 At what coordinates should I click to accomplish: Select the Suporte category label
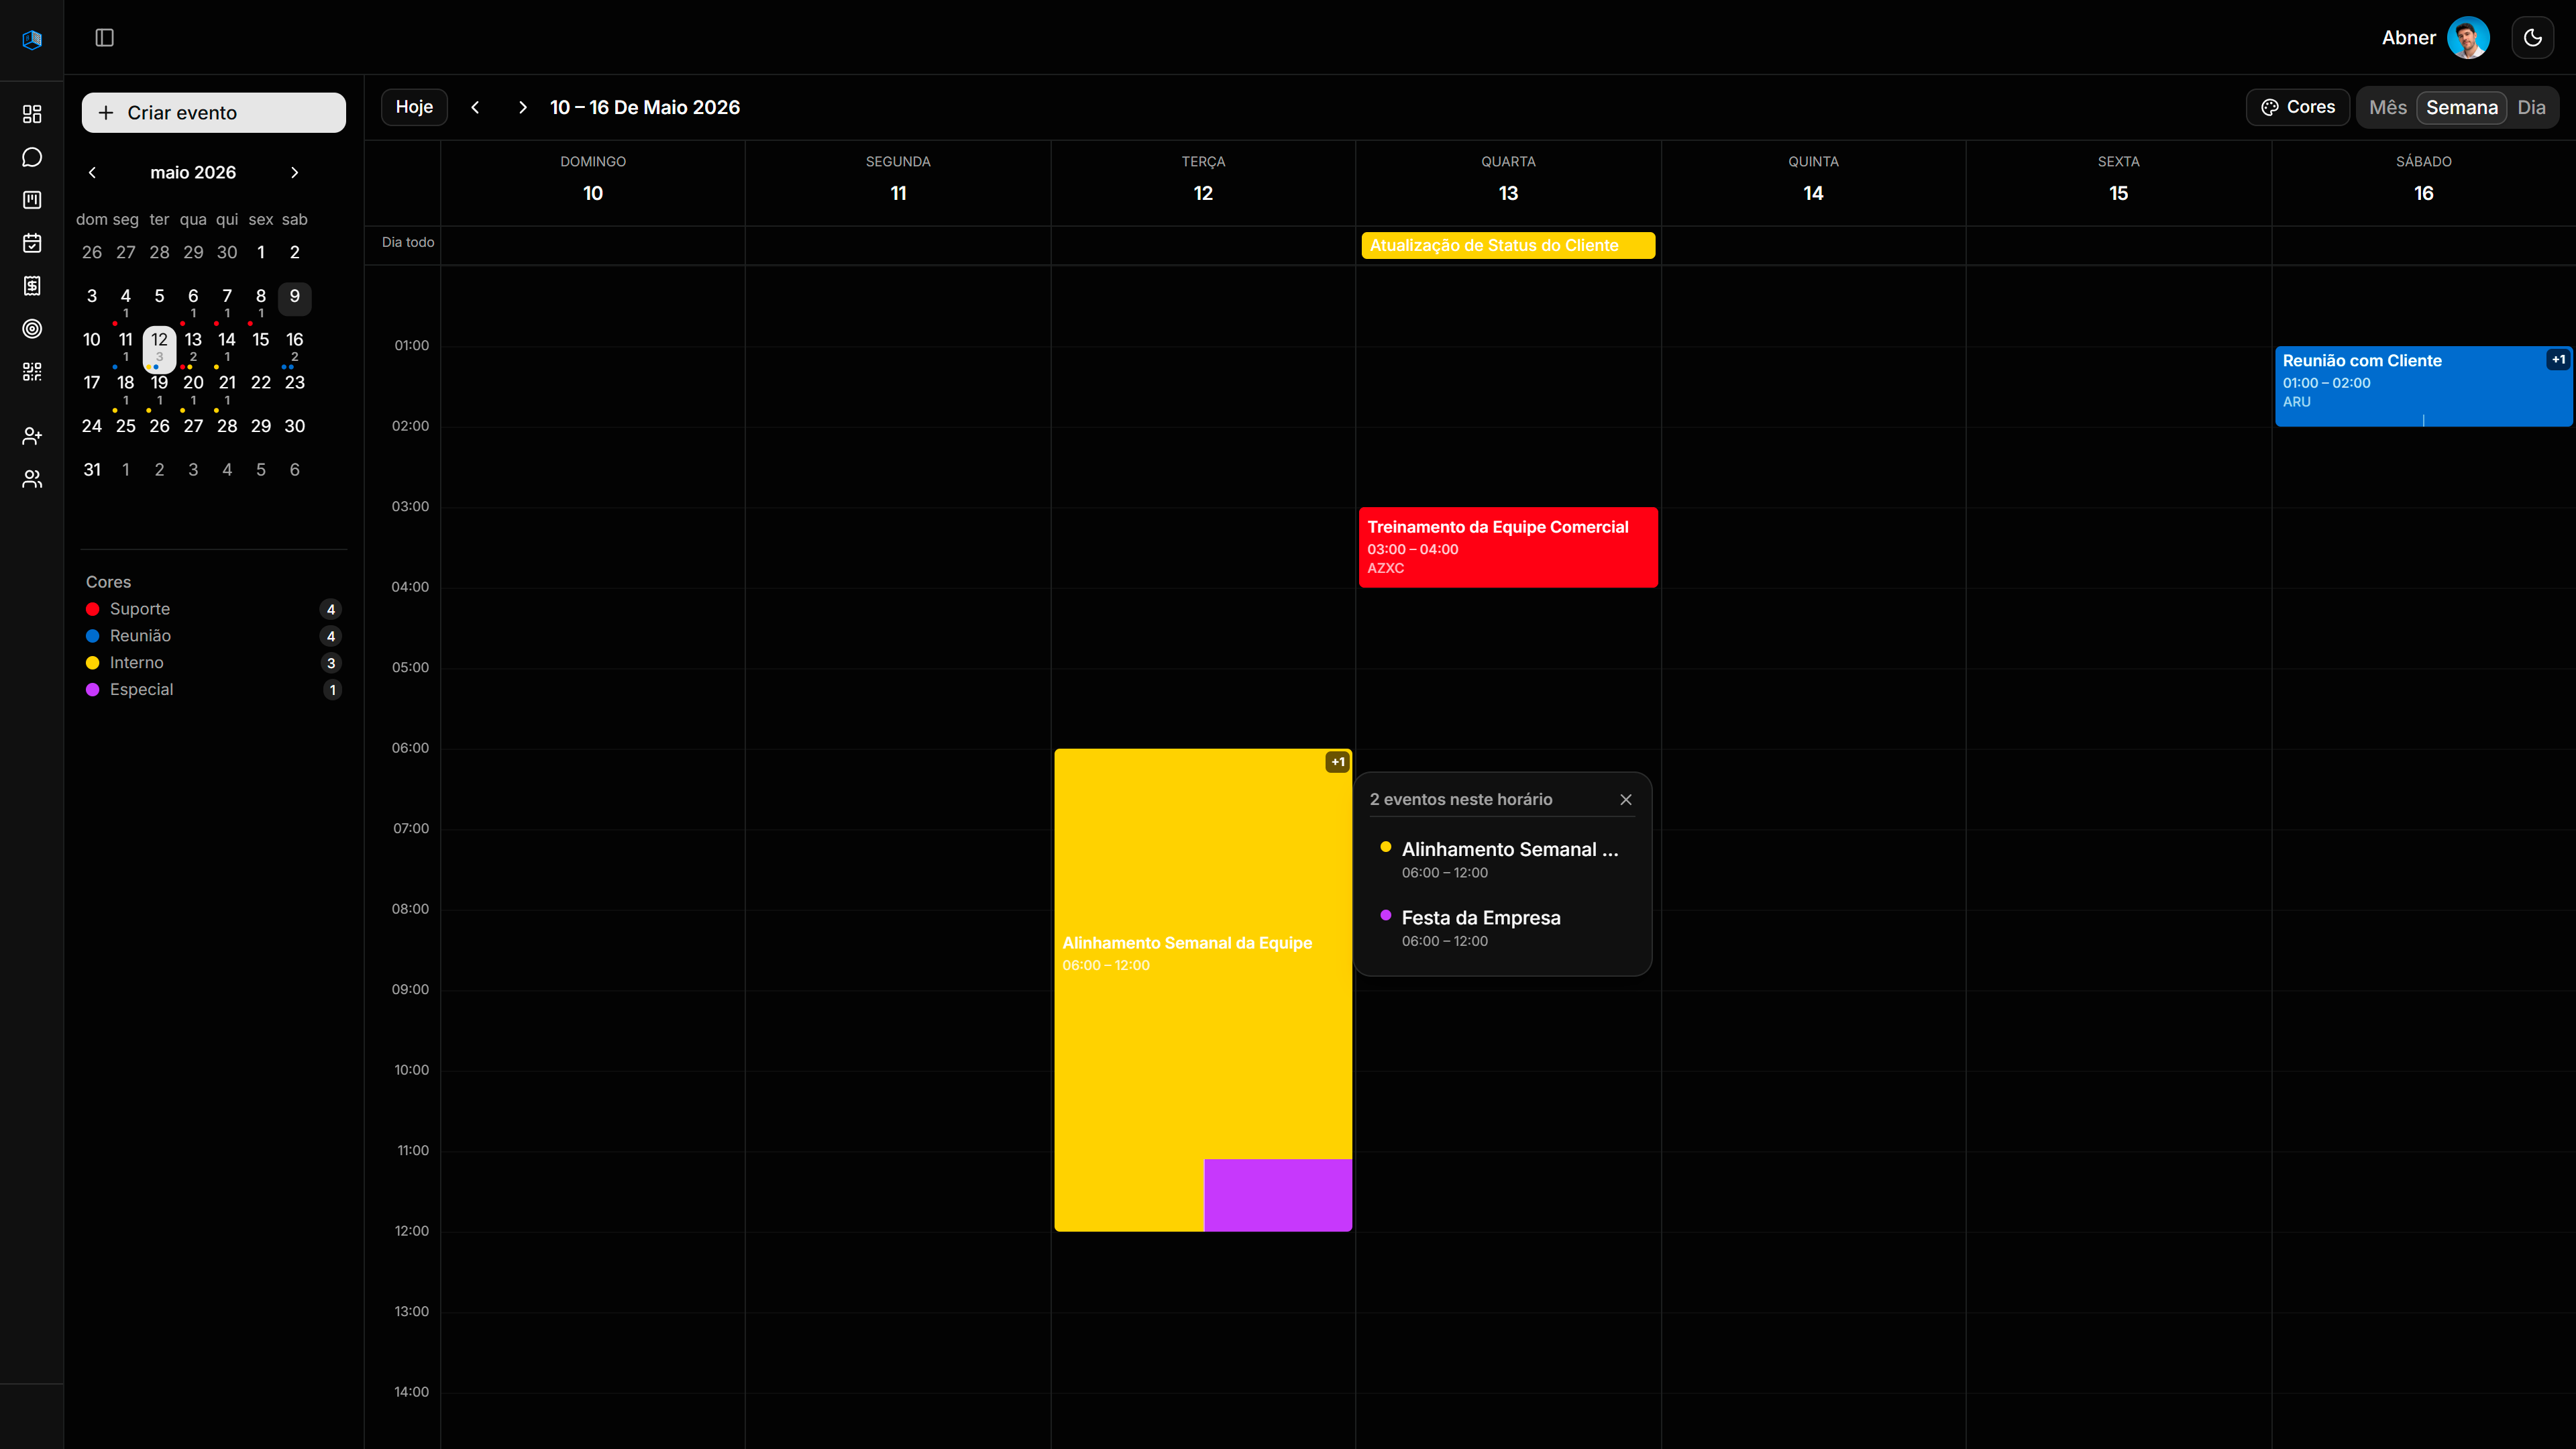(x=140, y=609)
